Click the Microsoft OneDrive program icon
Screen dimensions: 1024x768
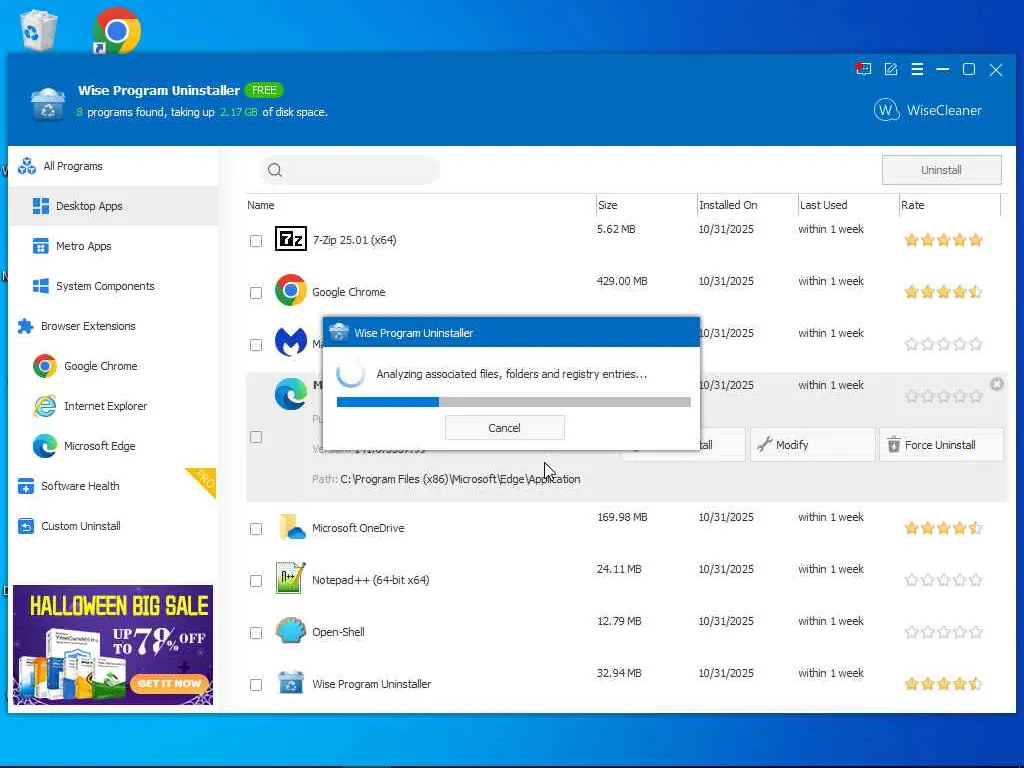point(291,527)
